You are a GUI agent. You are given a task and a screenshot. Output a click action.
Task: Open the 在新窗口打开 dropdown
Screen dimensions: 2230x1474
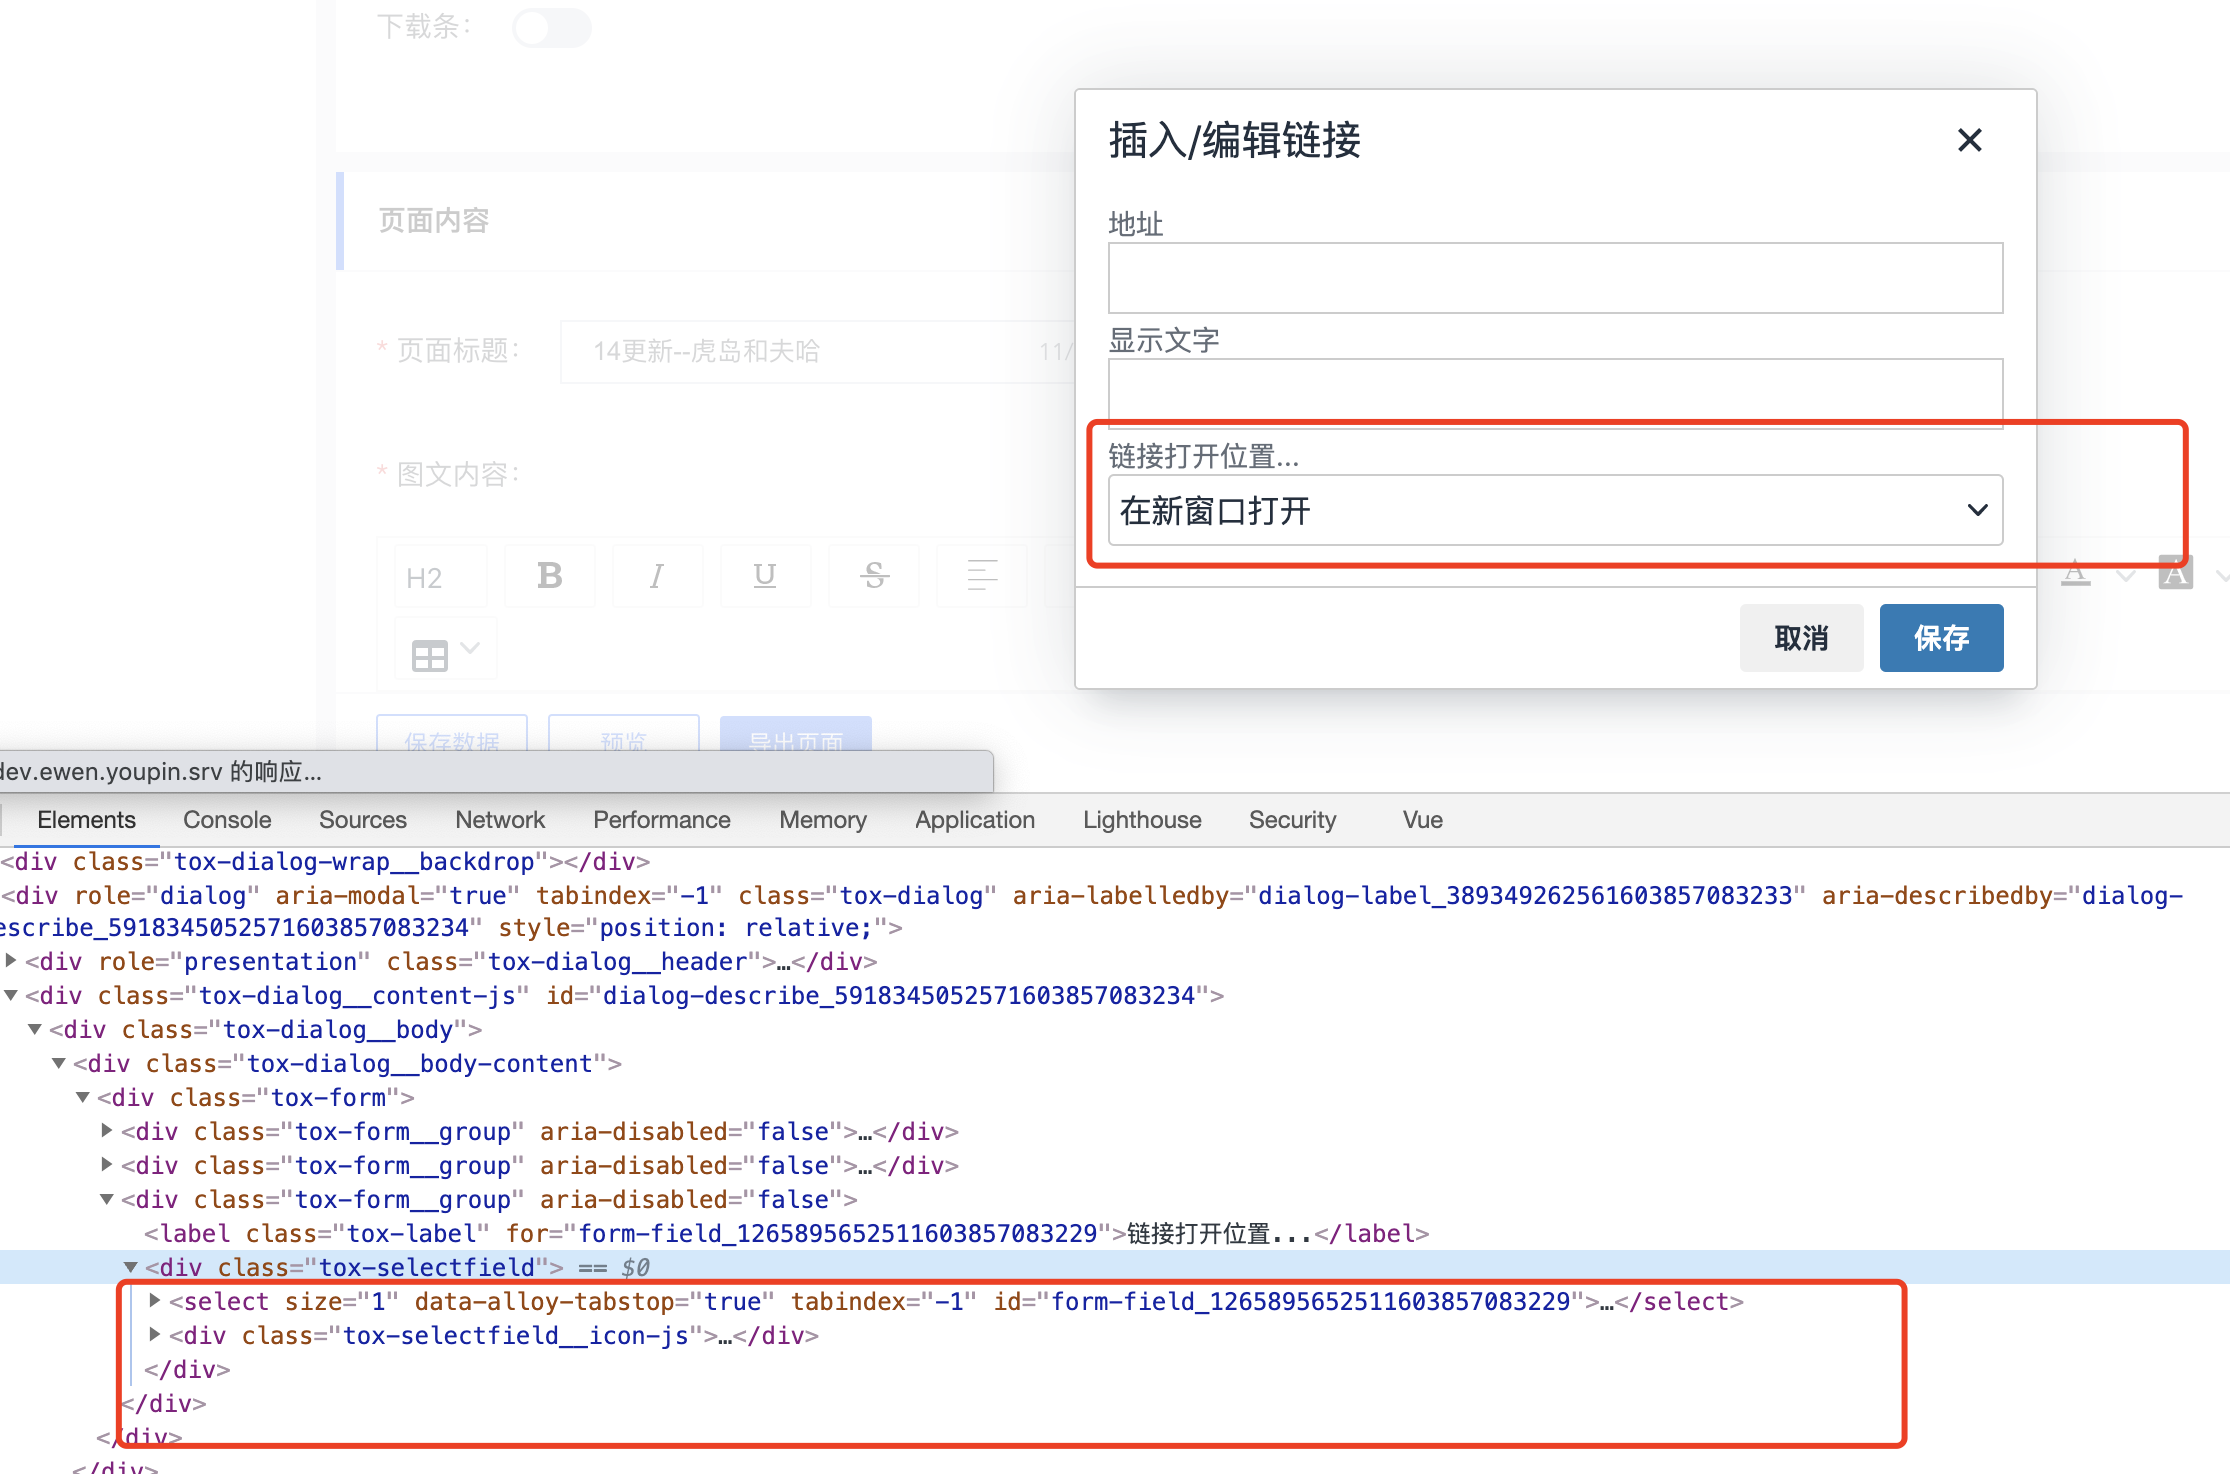1554,510
